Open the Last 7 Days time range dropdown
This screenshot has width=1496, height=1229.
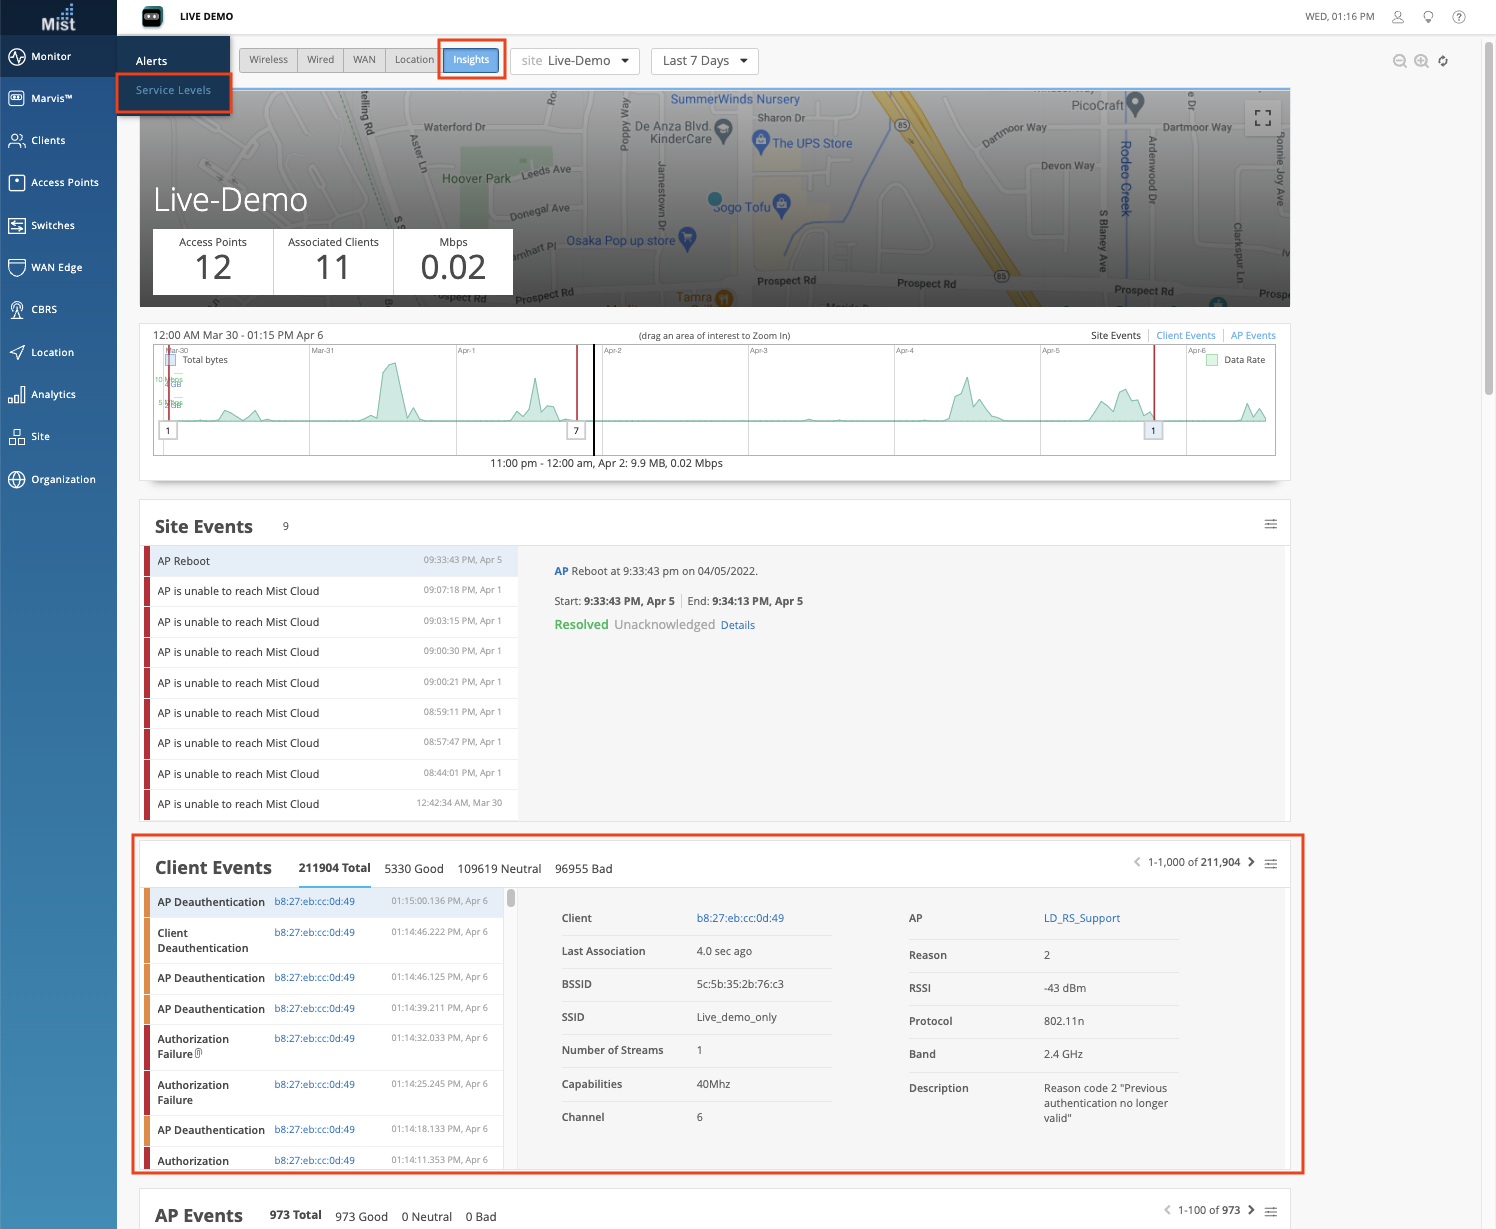704,61
